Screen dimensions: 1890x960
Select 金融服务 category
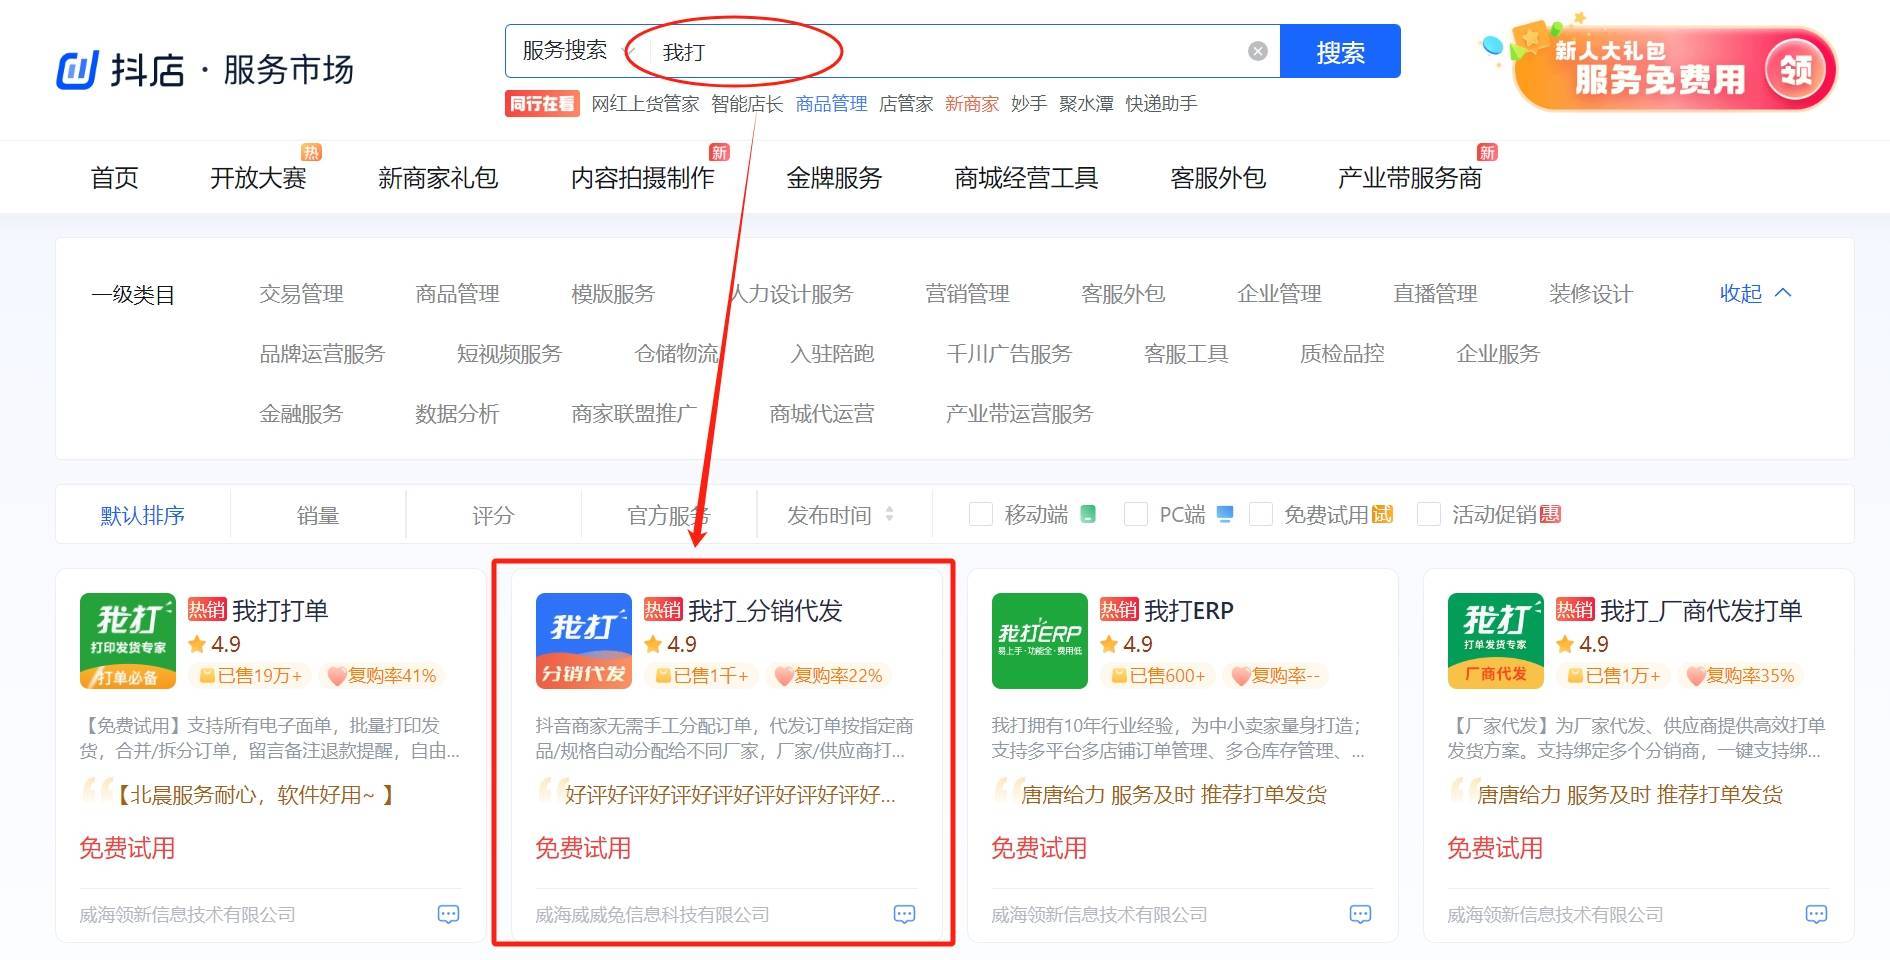pyautogui.click(x=301, y=414)
